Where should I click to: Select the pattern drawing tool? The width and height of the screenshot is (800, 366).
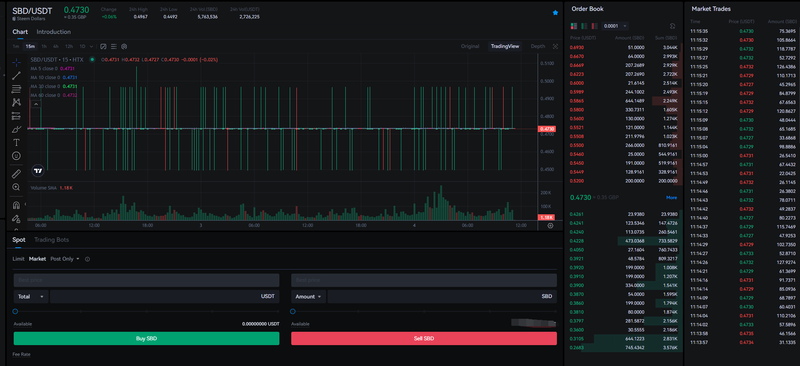[16, 102]
